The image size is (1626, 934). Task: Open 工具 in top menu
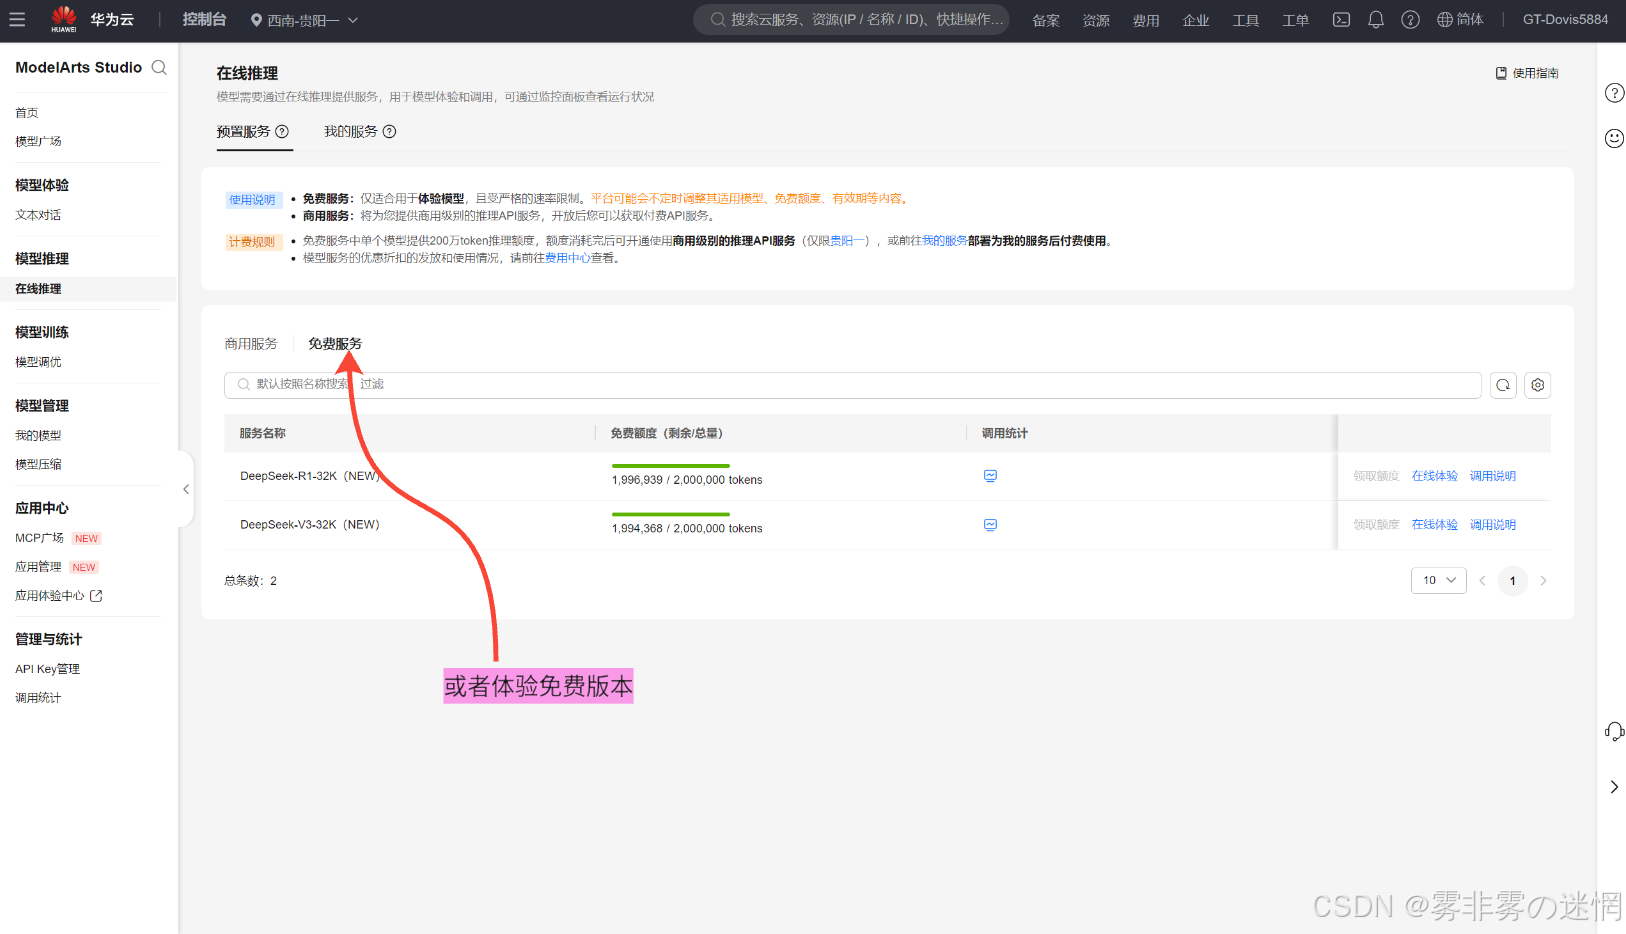pos(1246,20)
